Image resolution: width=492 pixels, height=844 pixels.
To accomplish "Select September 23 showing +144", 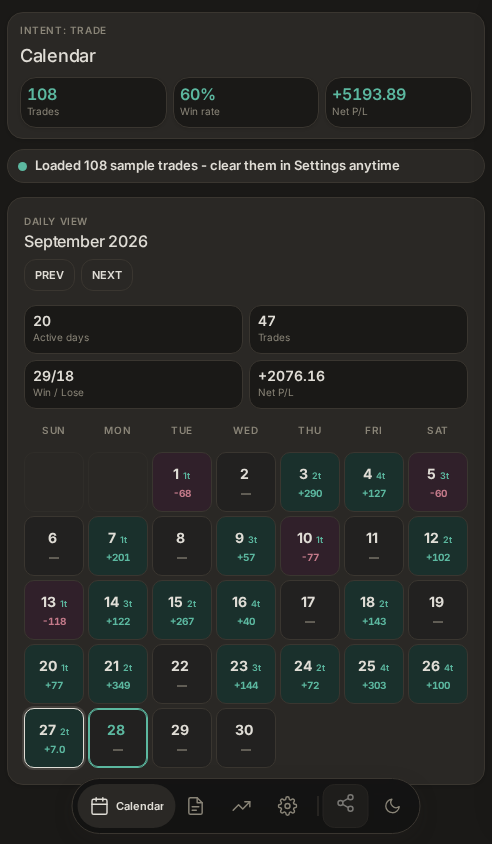I will point(246,674).
